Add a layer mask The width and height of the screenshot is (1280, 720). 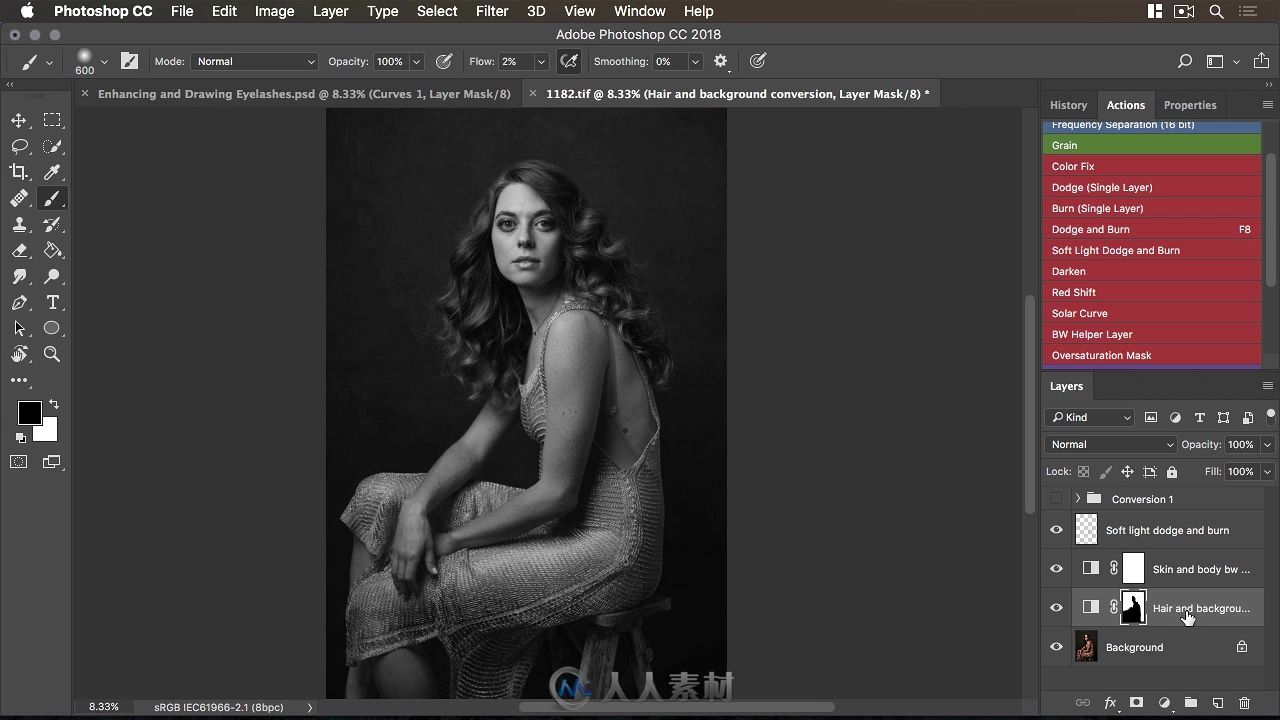coord(1137,703)
